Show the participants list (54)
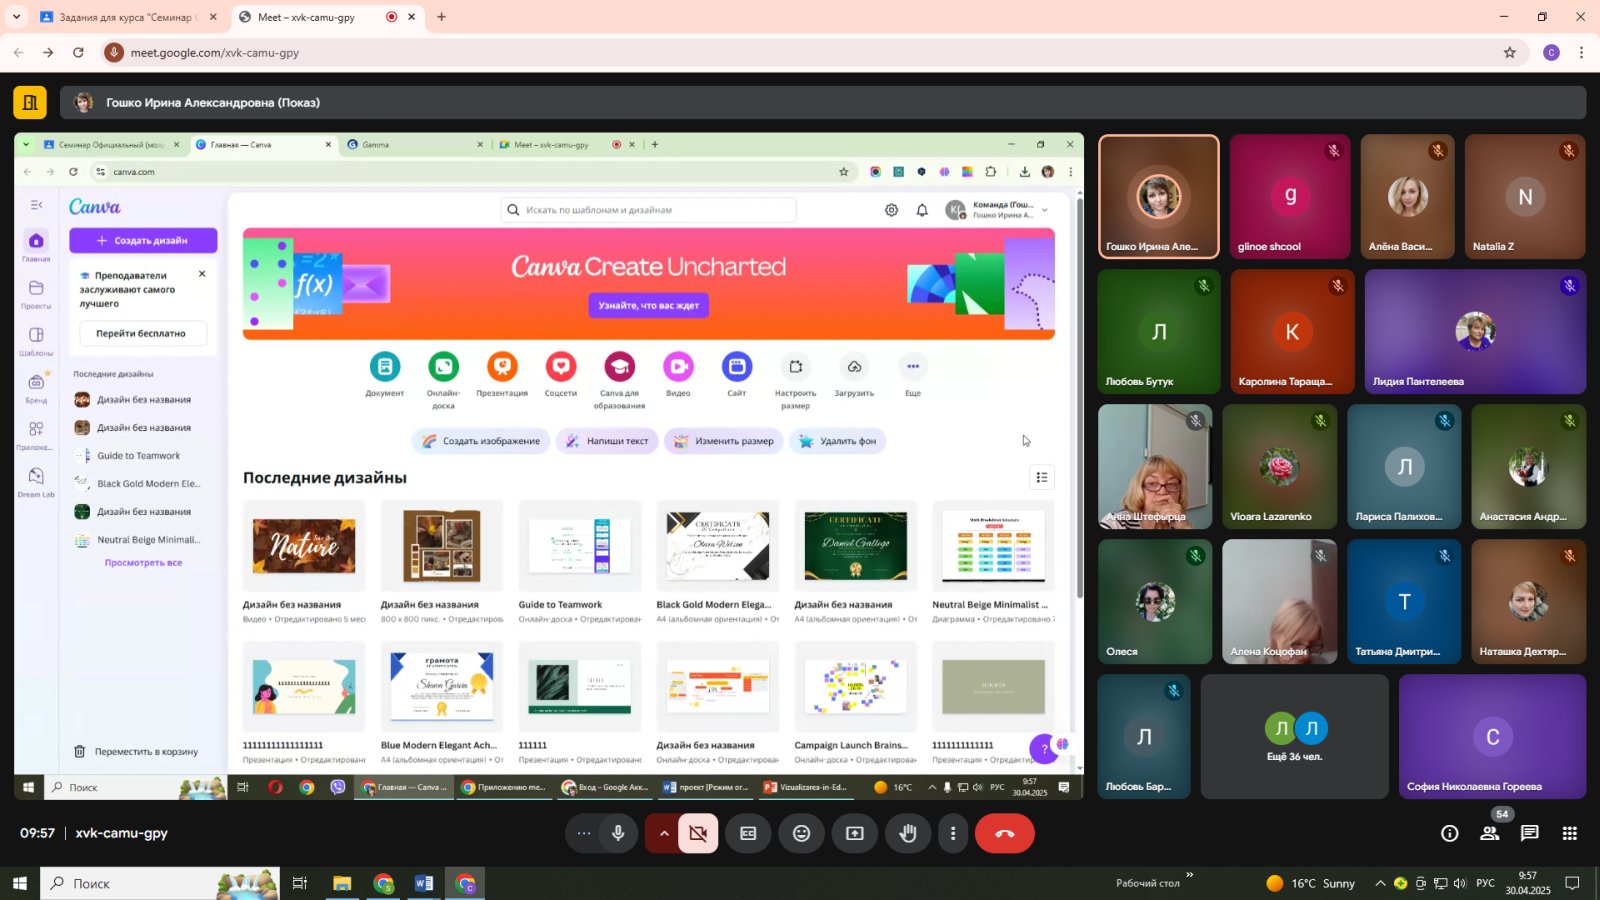The height and width of the screenshot is (900, 1600). pyautogui.click(x=1490, y=833)
